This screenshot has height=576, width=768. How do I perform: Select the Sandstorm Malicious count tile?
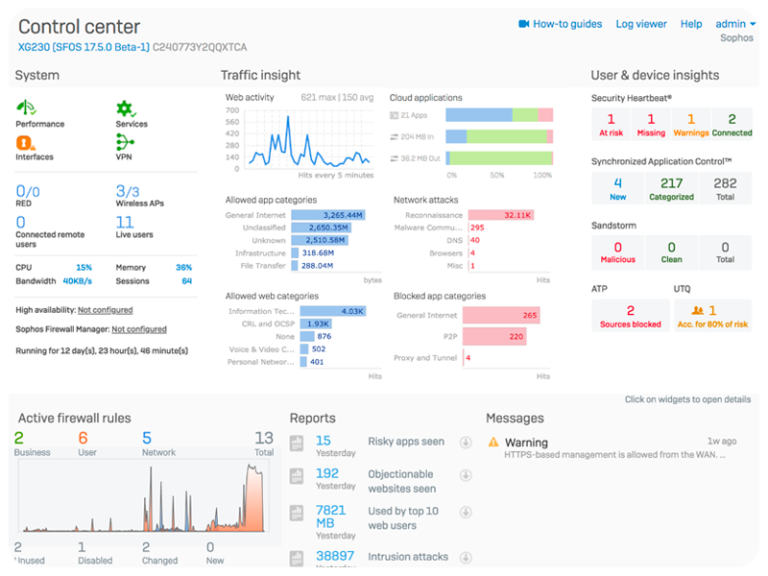click(617, 252)
